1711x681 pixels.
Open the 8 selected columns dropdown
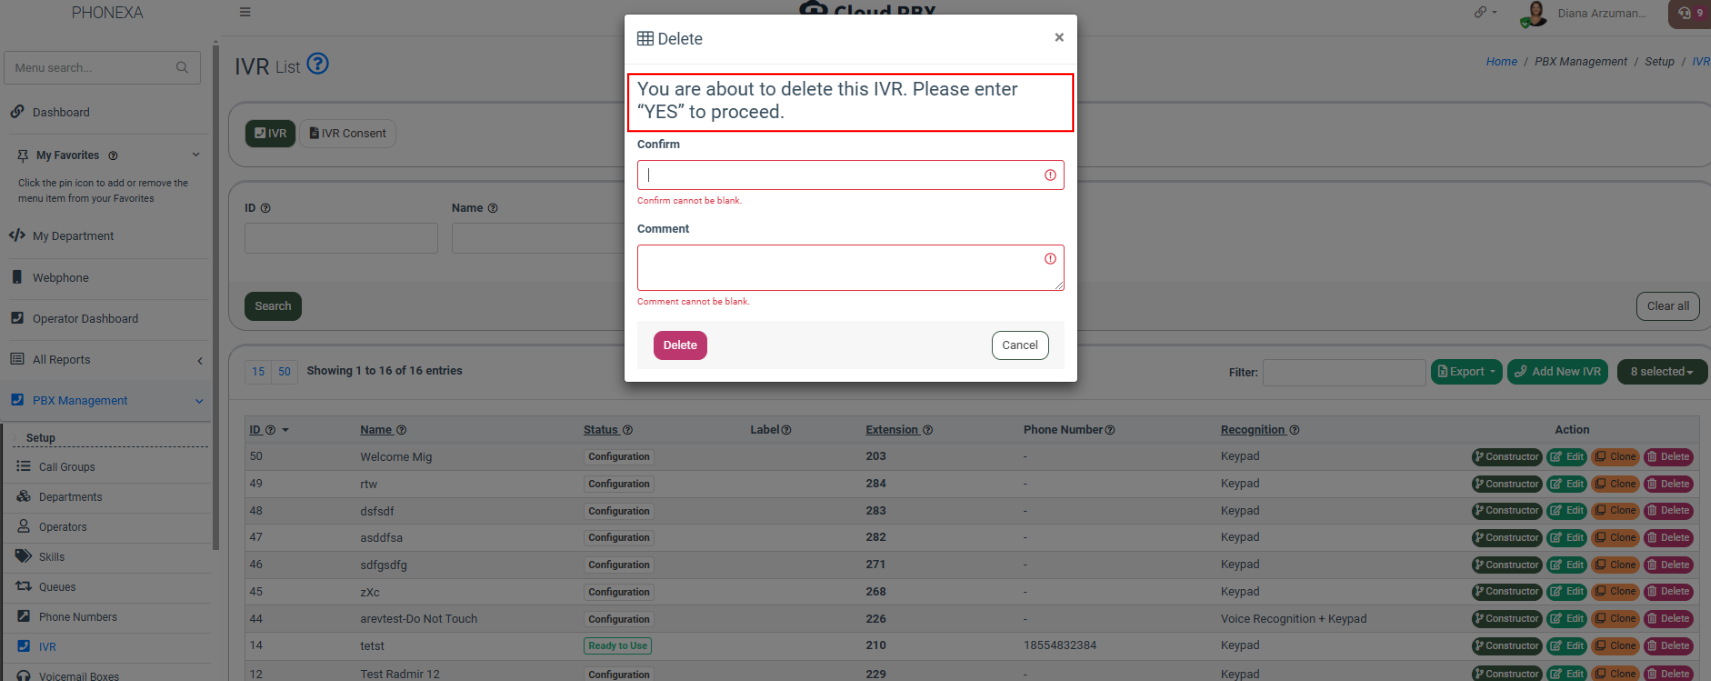click(x=1661, y=372)
